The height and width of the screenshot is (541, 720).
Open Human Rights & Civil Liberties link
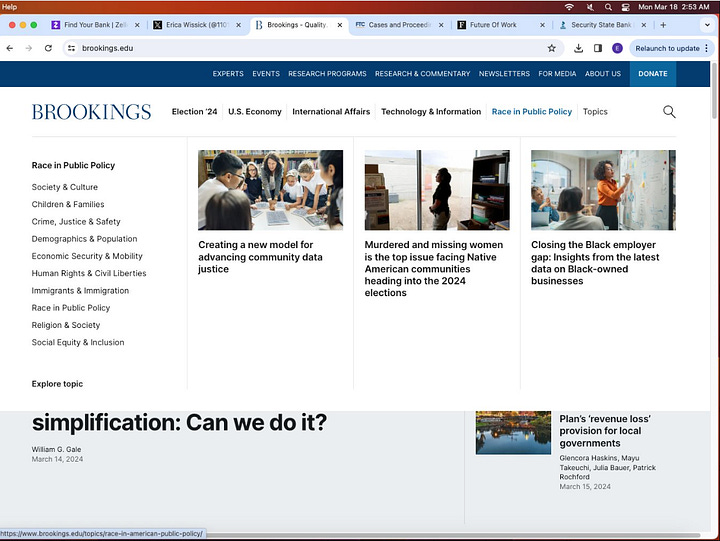(89, 273)
